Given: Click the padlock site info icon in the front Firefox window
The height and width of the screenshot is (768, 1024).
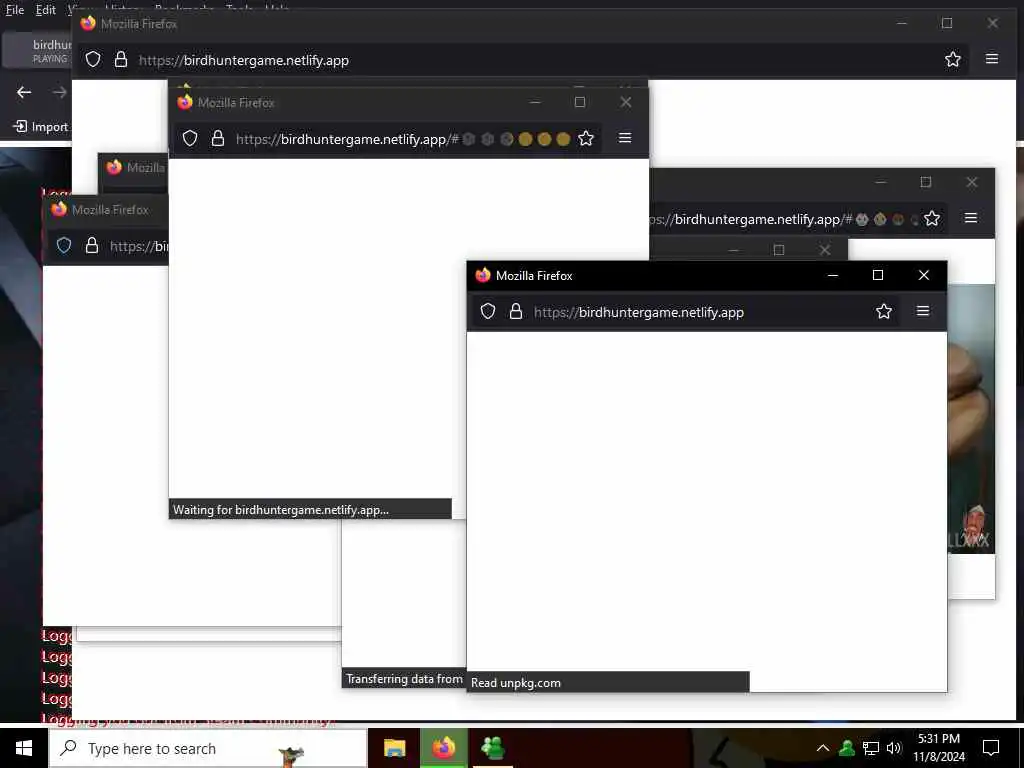Looking at the screenshot, I should [516, 312].
